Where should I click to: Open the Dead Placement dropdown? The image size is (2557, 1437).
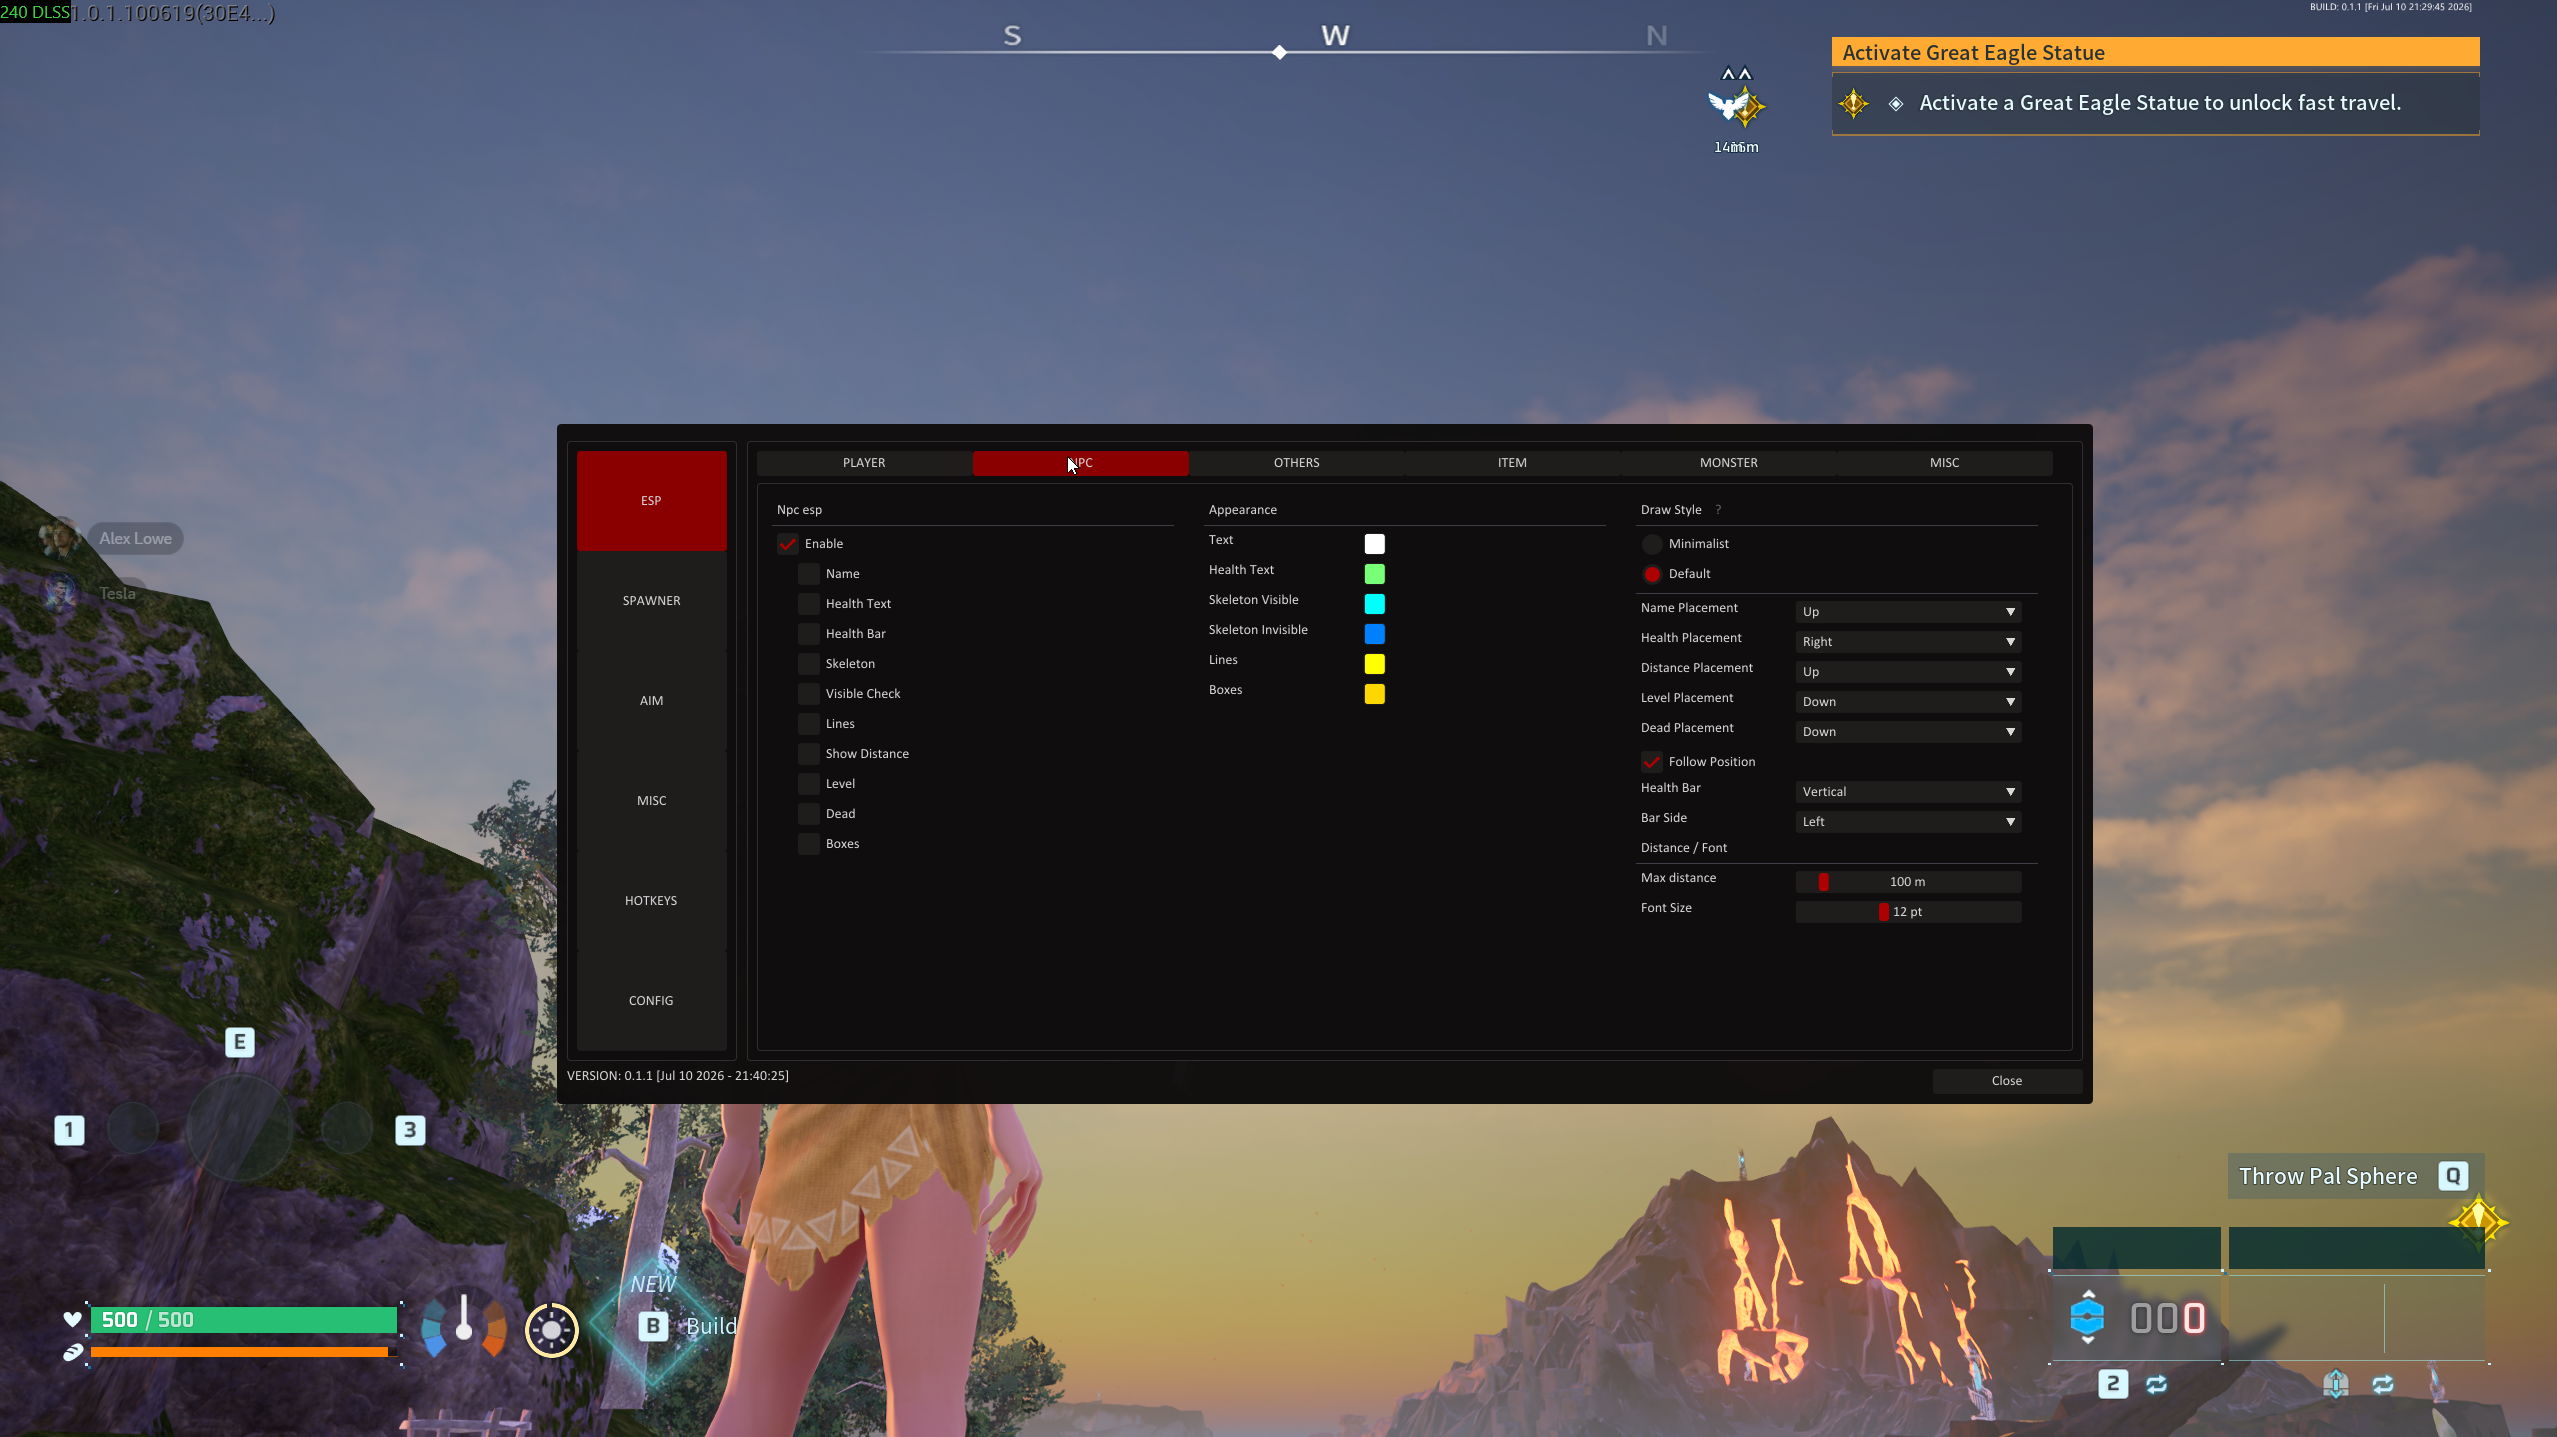(1908, 732)
